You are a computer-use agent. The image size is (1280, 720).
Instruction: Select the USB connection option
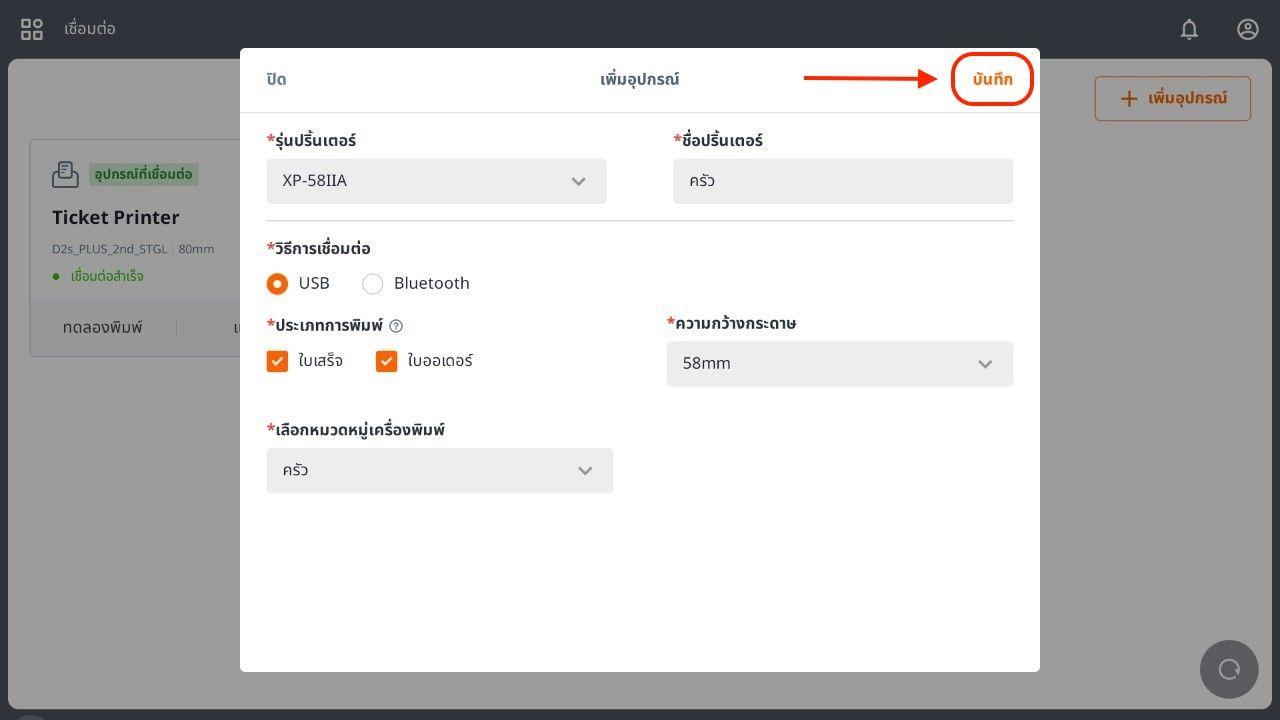278,284
